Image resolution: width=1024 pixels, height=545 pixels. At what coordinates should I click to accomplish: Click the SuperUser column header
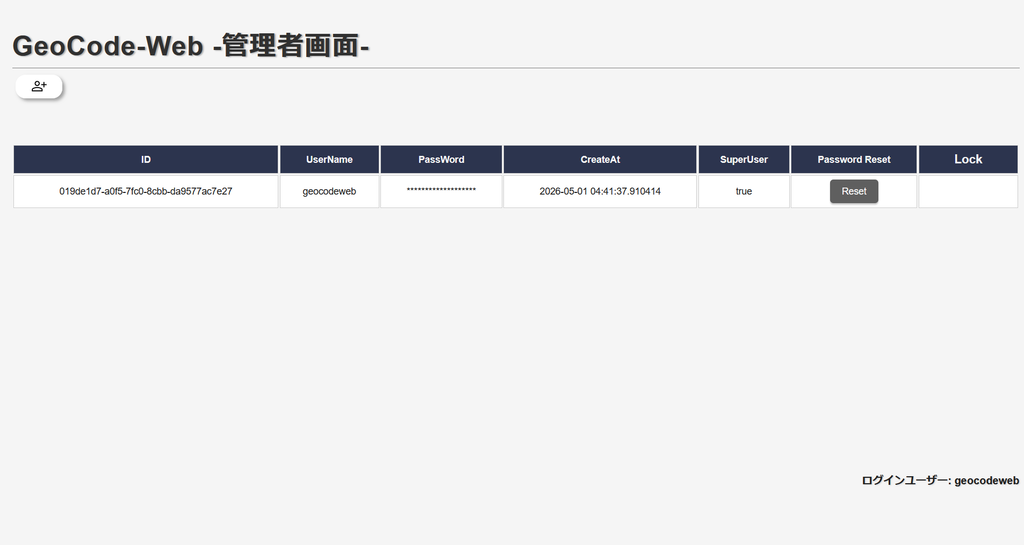[744, 159]
